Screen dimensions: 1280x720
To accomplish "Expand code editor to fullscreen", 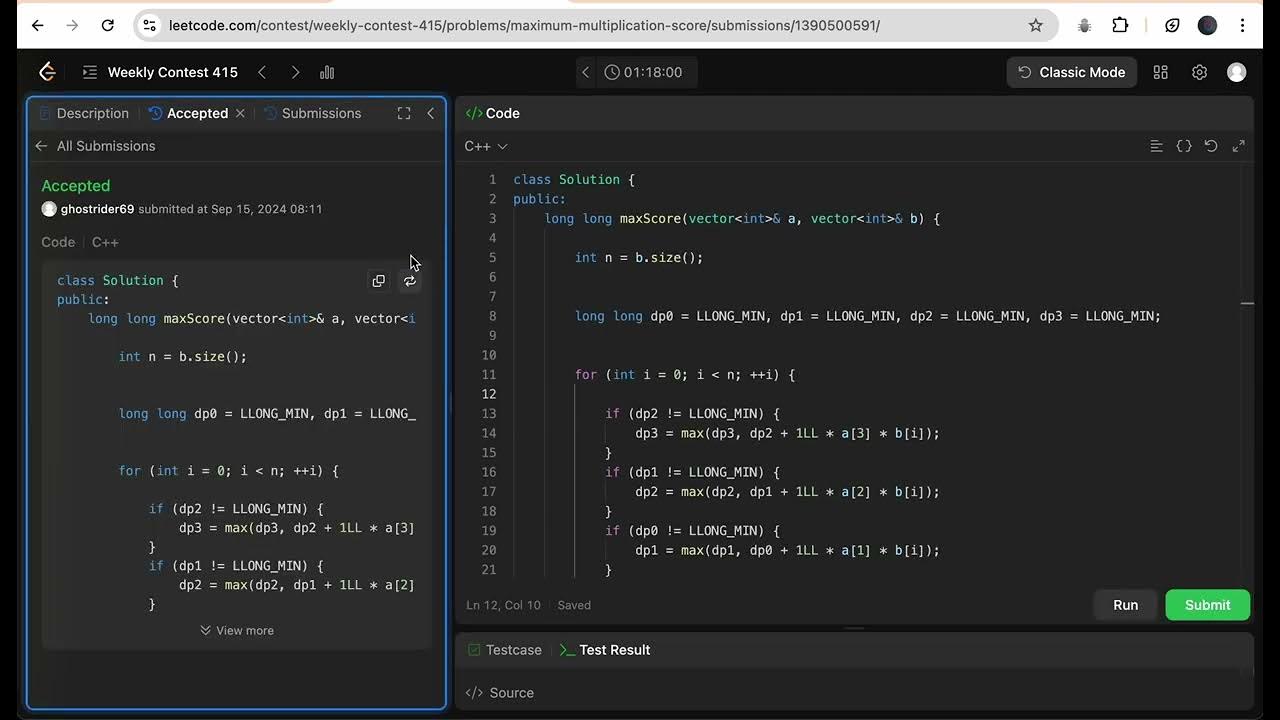I will (1238, 146).
